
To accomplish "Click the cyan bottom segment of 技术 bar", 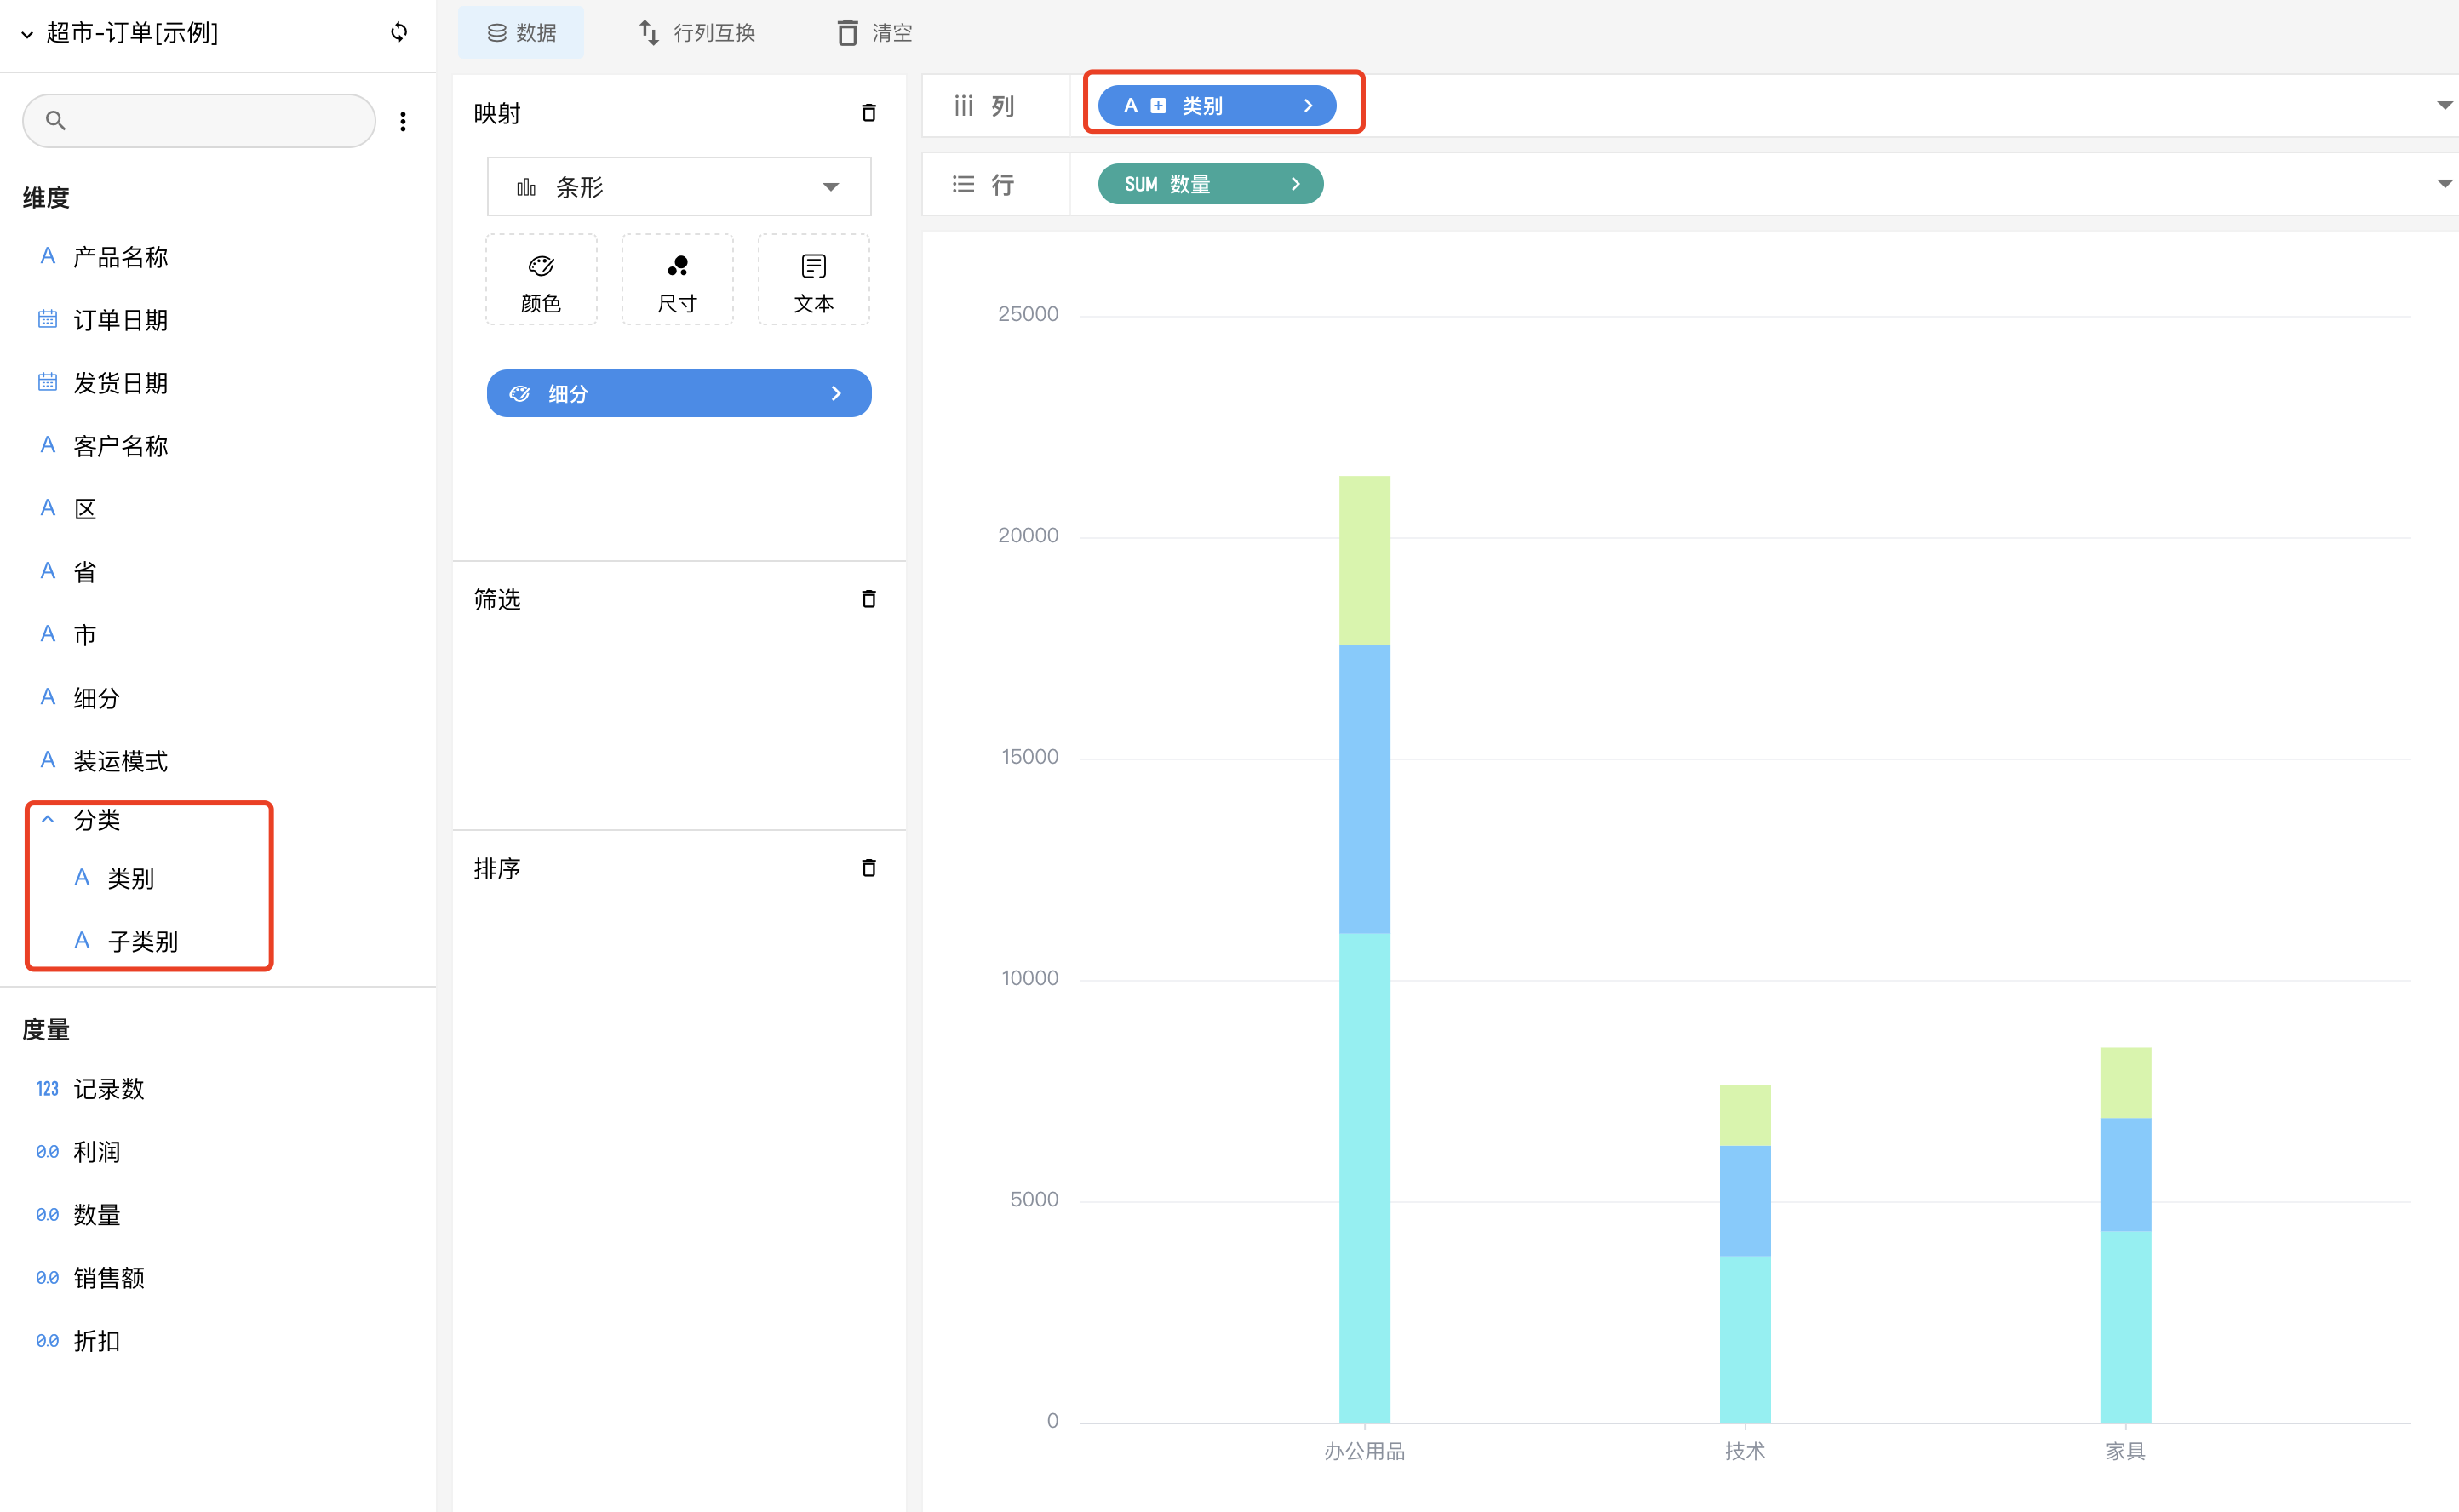I will [x=1745, y=1340].
